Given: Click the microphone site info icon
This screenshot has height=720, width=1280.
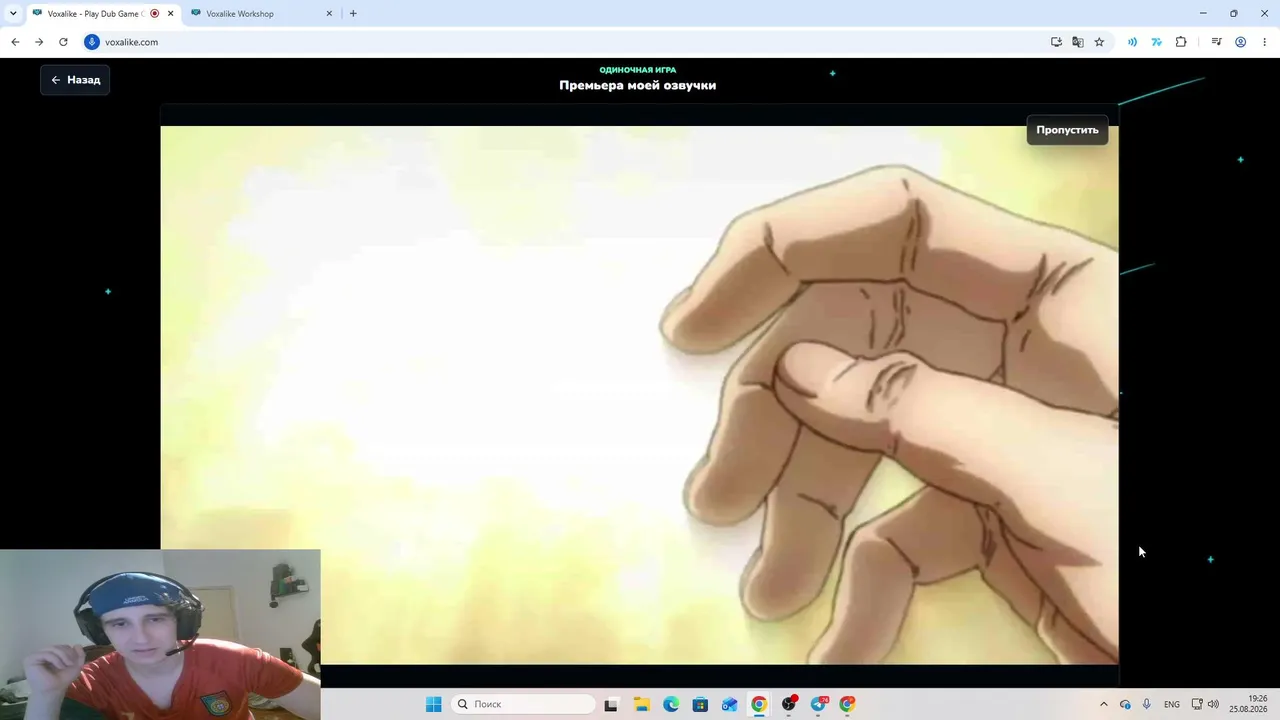Looking at the screenshot, I should pos(92,42).
